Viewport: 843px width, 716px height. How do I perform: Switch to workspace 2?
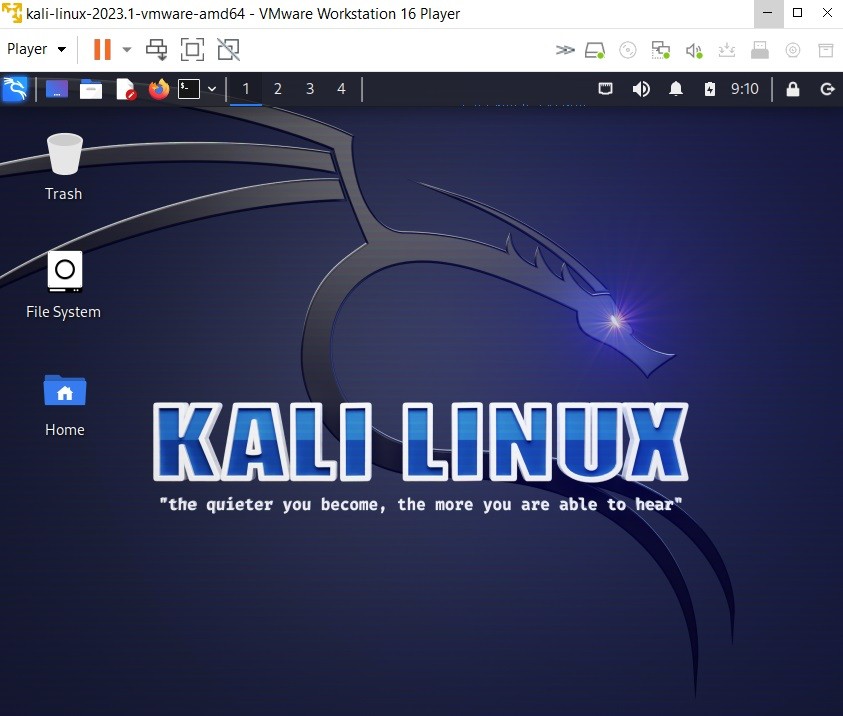pos(277,88)
